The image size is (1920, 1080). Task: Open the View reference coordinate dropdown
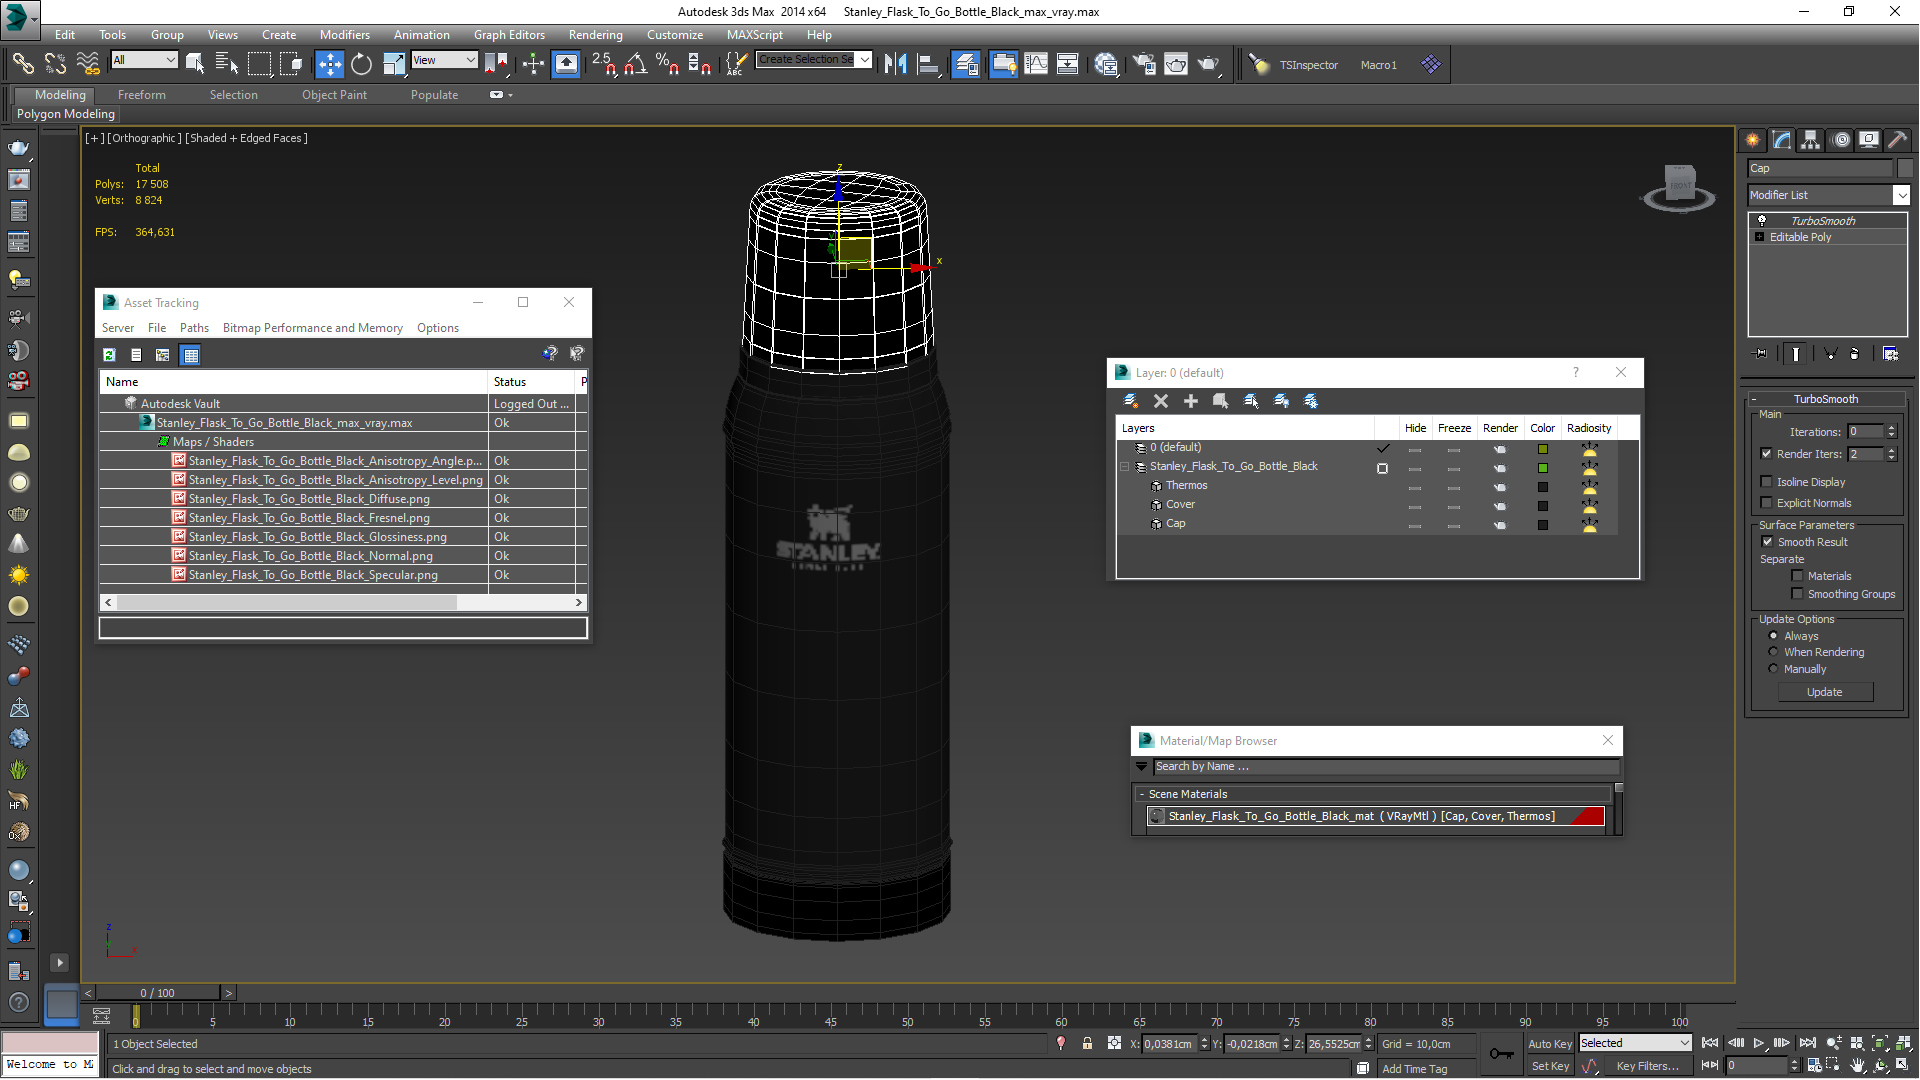444,60
